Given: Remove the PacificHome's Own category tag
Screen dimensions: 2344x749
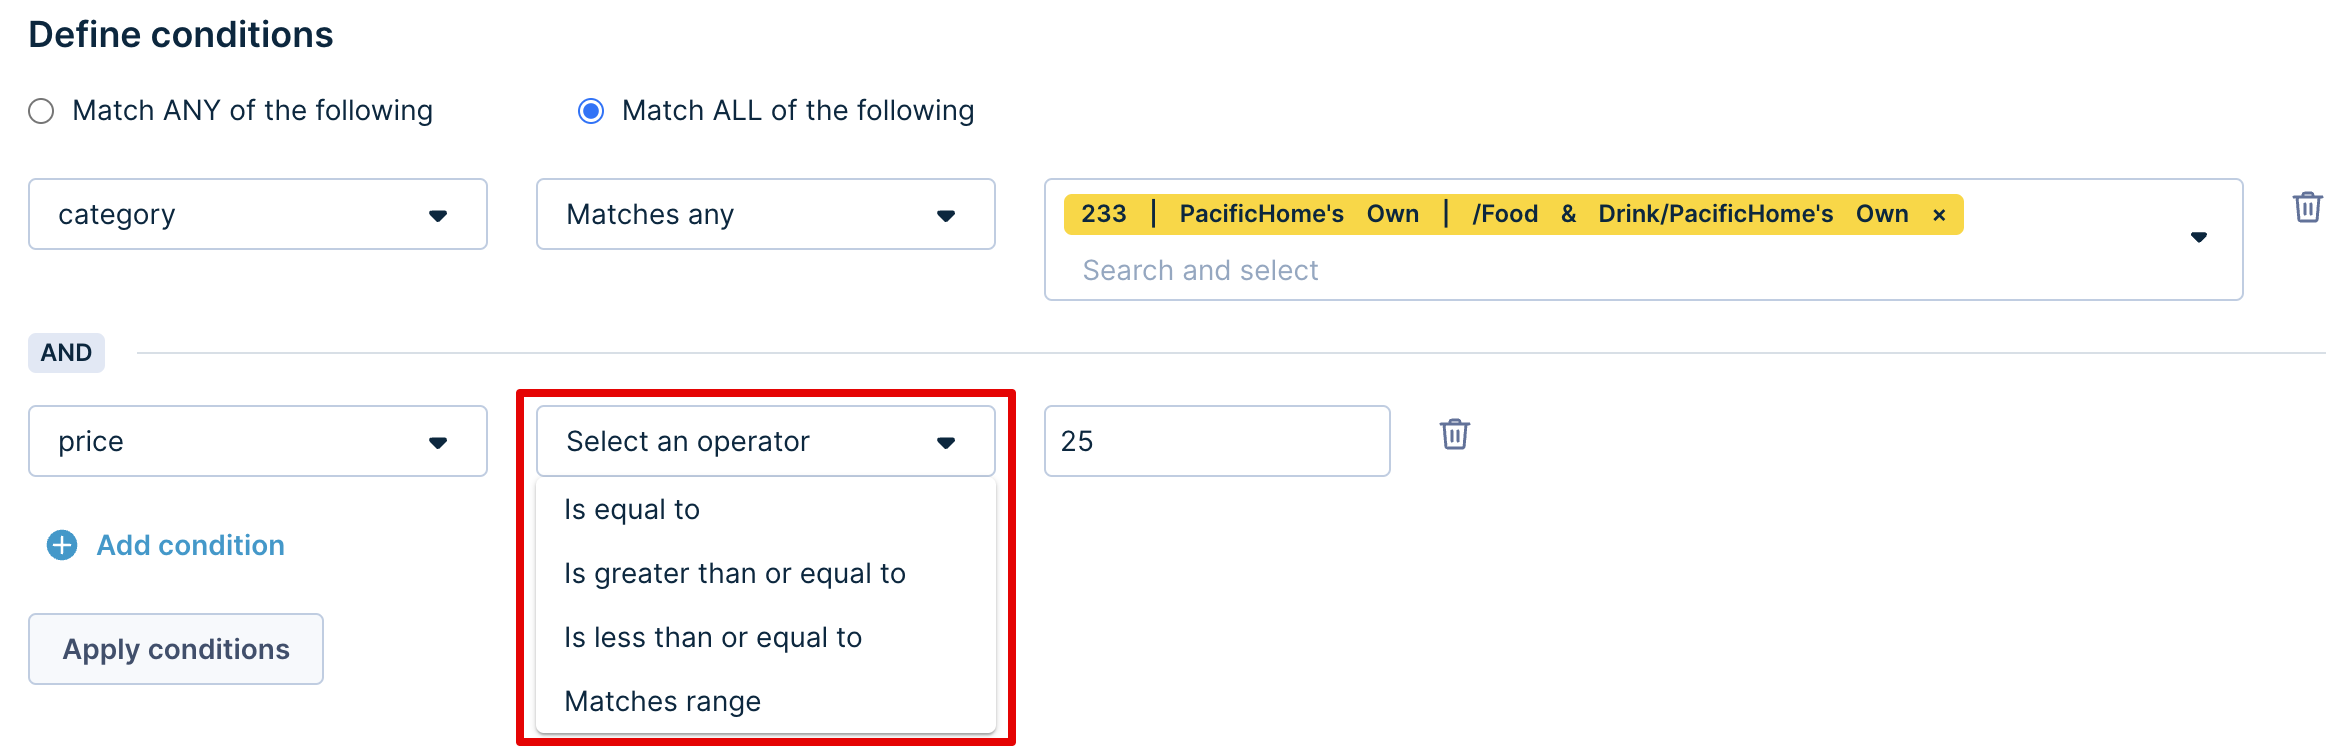Looking at the screenshot, I should (x=1939, y=215).
